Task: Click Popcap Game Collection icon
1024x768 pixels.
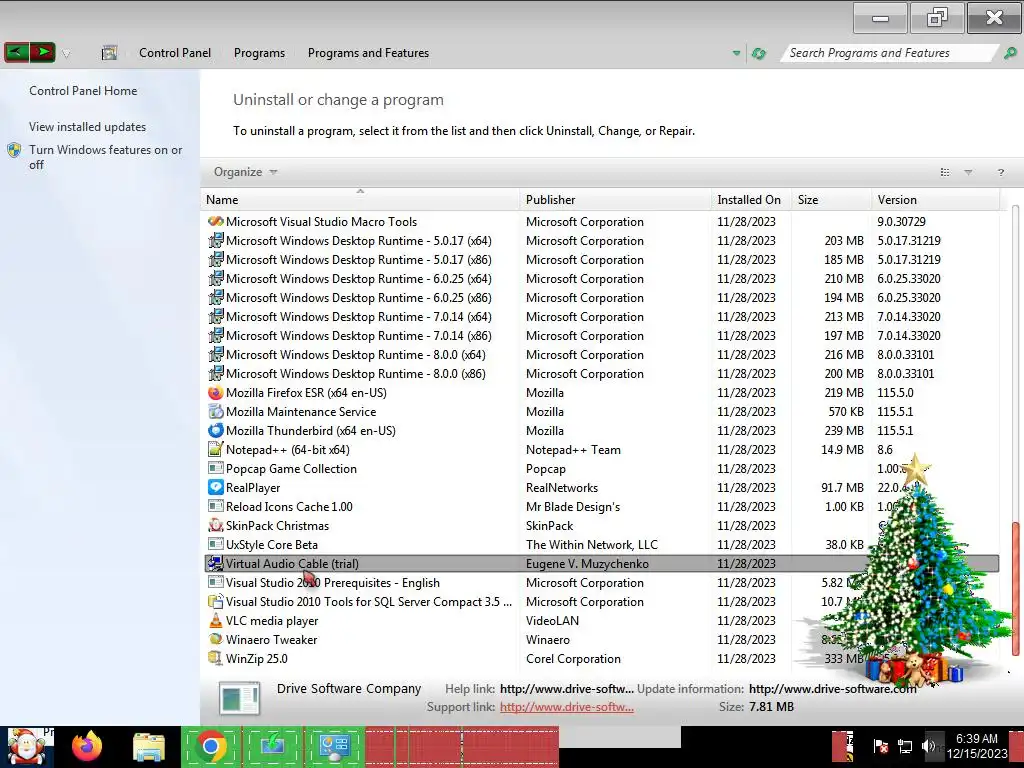Action: pyautogui.click(x=216, y=468)
